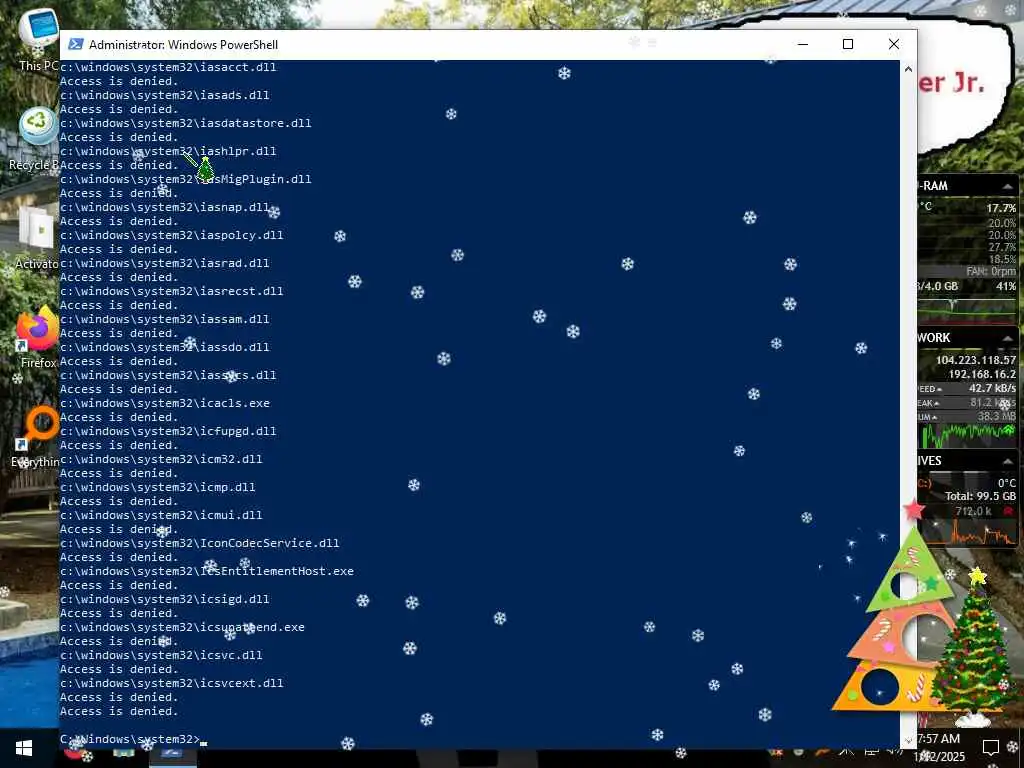This screenshot has height=768, width=1024.
Task: Click the 17.7% CPU usage value
Action: [x=1001, y=208]
